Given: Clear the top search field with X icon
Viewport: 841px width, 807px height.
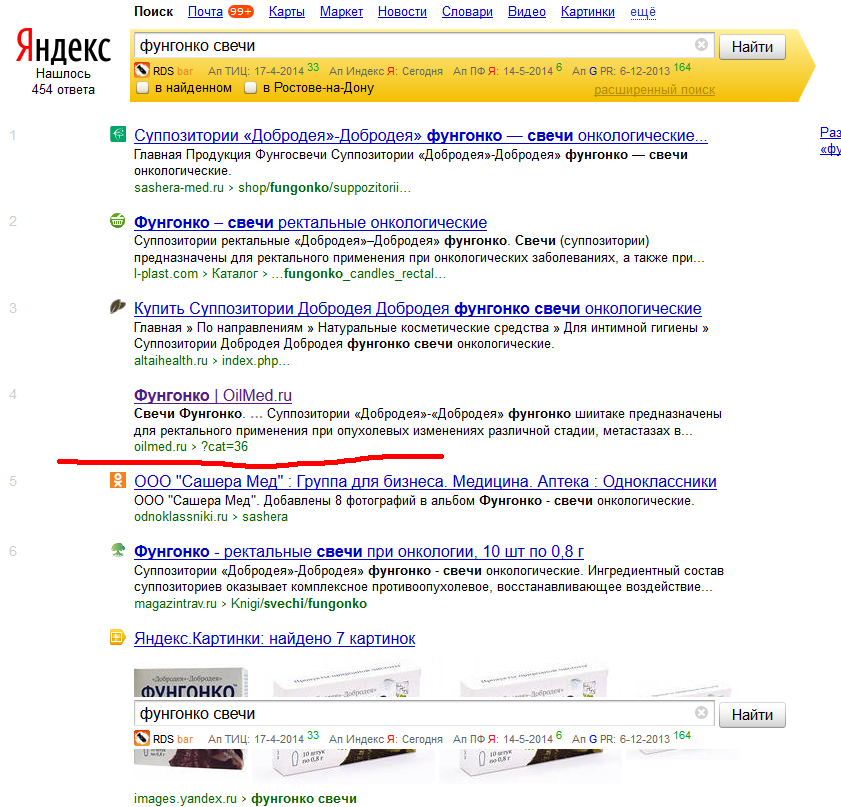Looking at the screenshot, I should click(701, 45).
